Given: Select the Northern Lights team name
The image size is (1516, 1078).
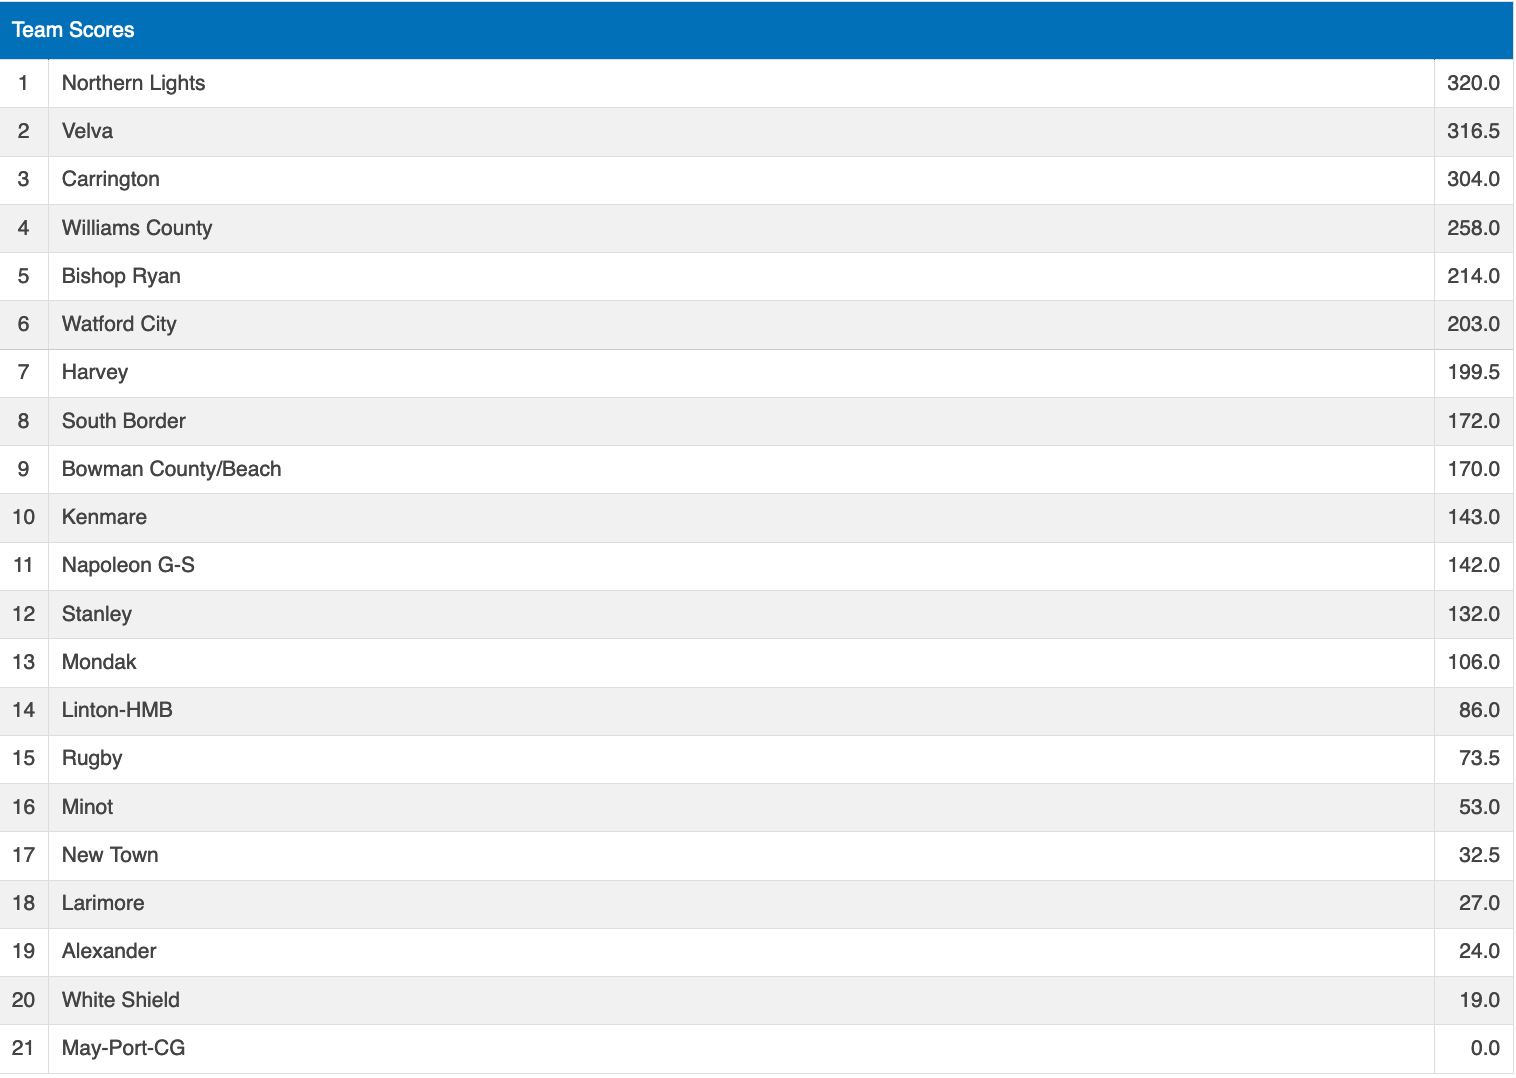Looking at the screenshot, I should [133, 83].
